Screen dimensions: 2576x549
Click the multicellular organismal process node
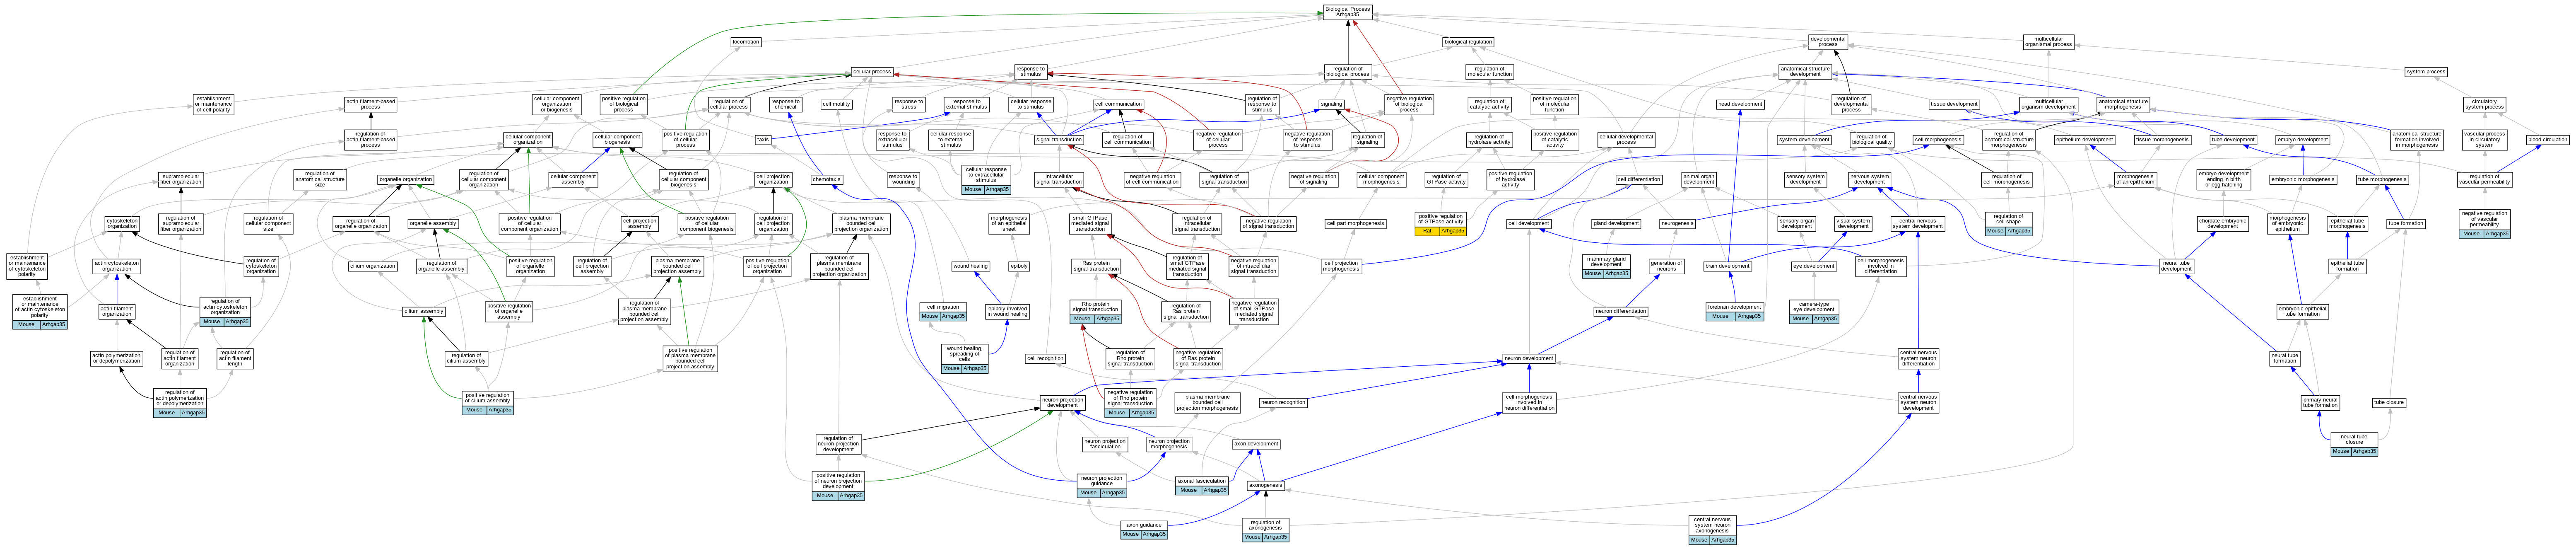coord(2048,42)
